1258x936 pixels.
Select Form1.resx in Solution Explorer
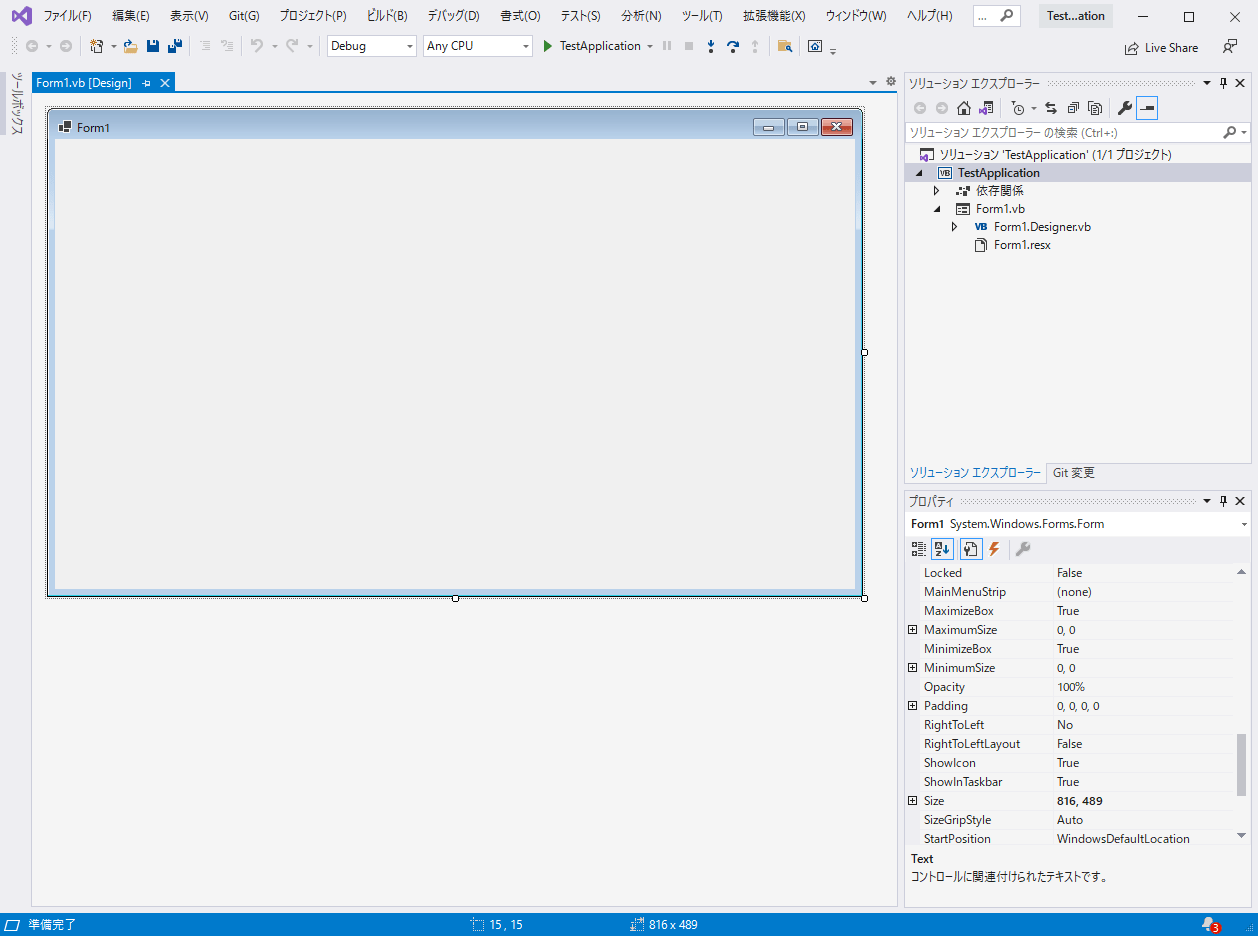pos(1023,244)
